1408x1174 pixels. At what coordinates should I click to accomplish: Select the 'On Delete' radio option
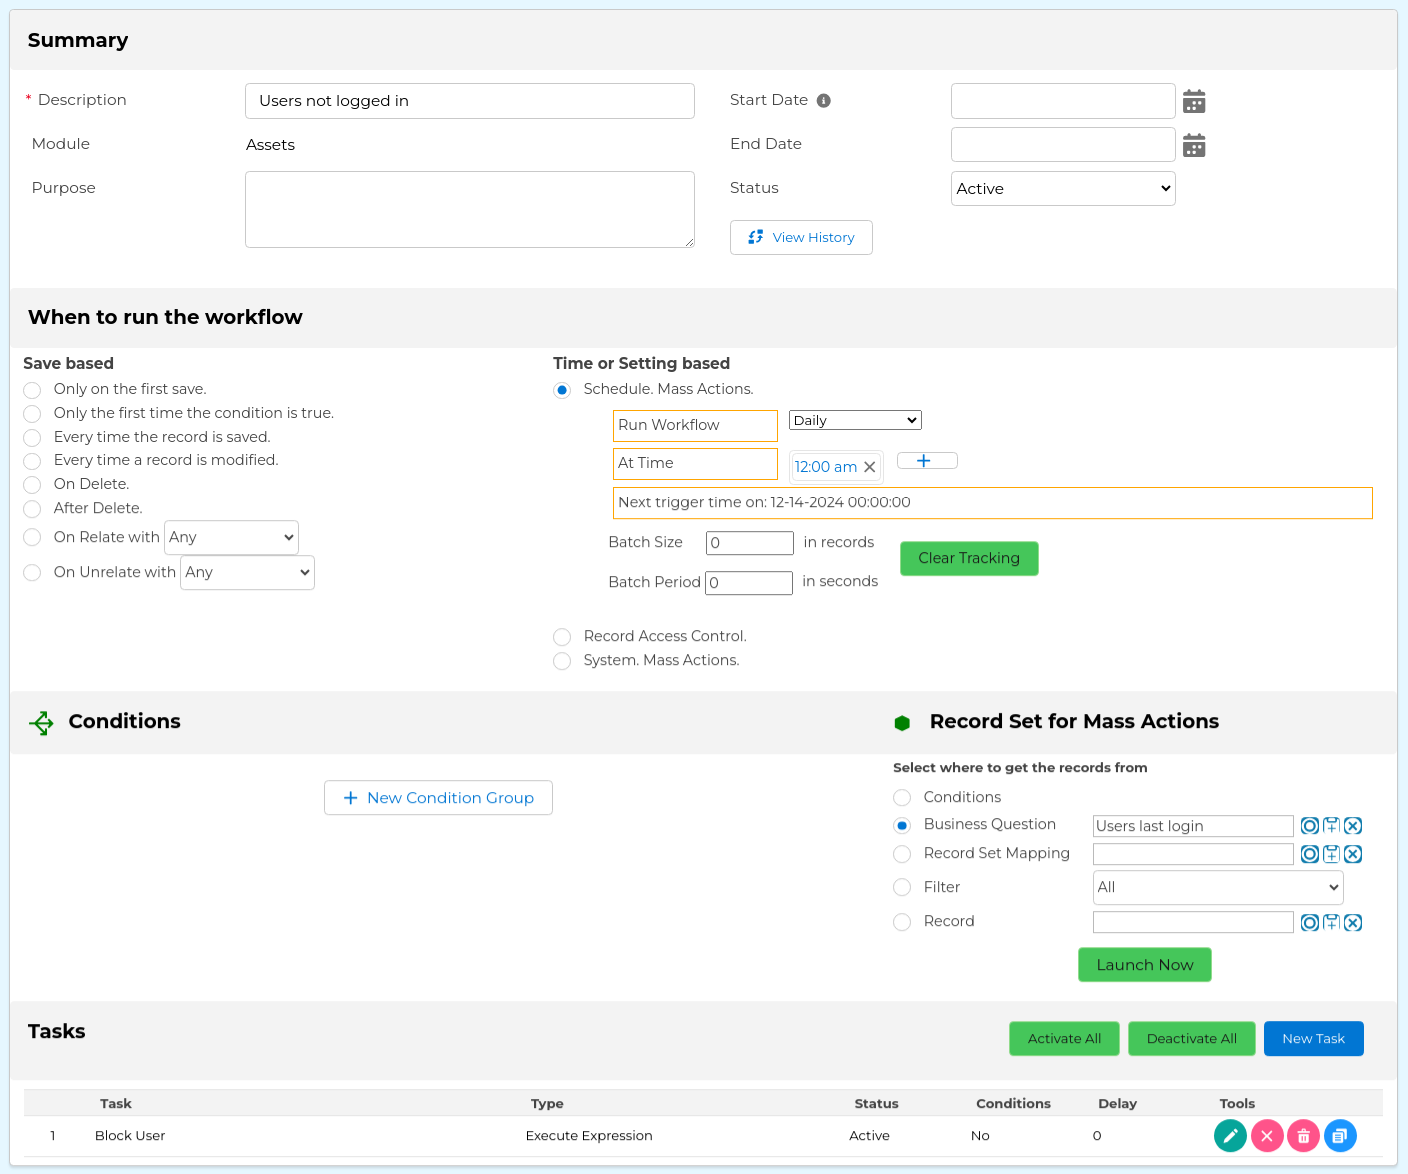click(32, 485)
